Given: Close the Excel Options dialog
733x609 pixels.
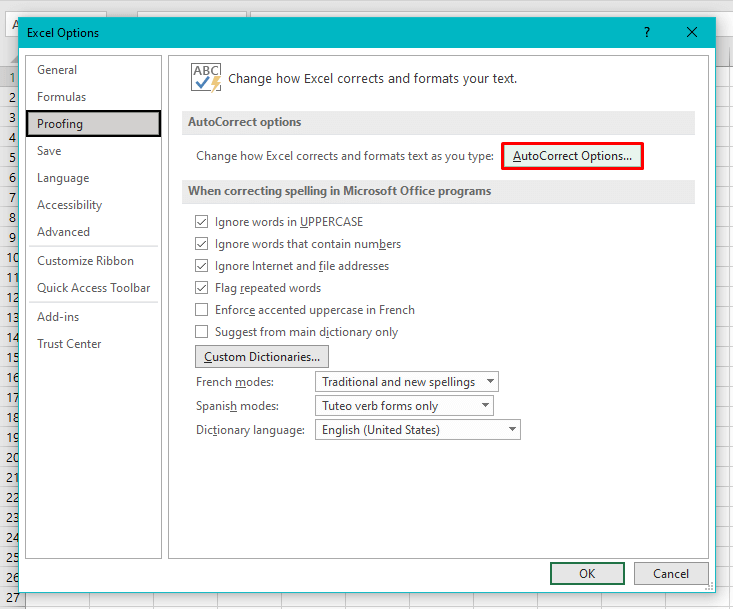Looking at the screenshot, I should (x=692, y=32).
